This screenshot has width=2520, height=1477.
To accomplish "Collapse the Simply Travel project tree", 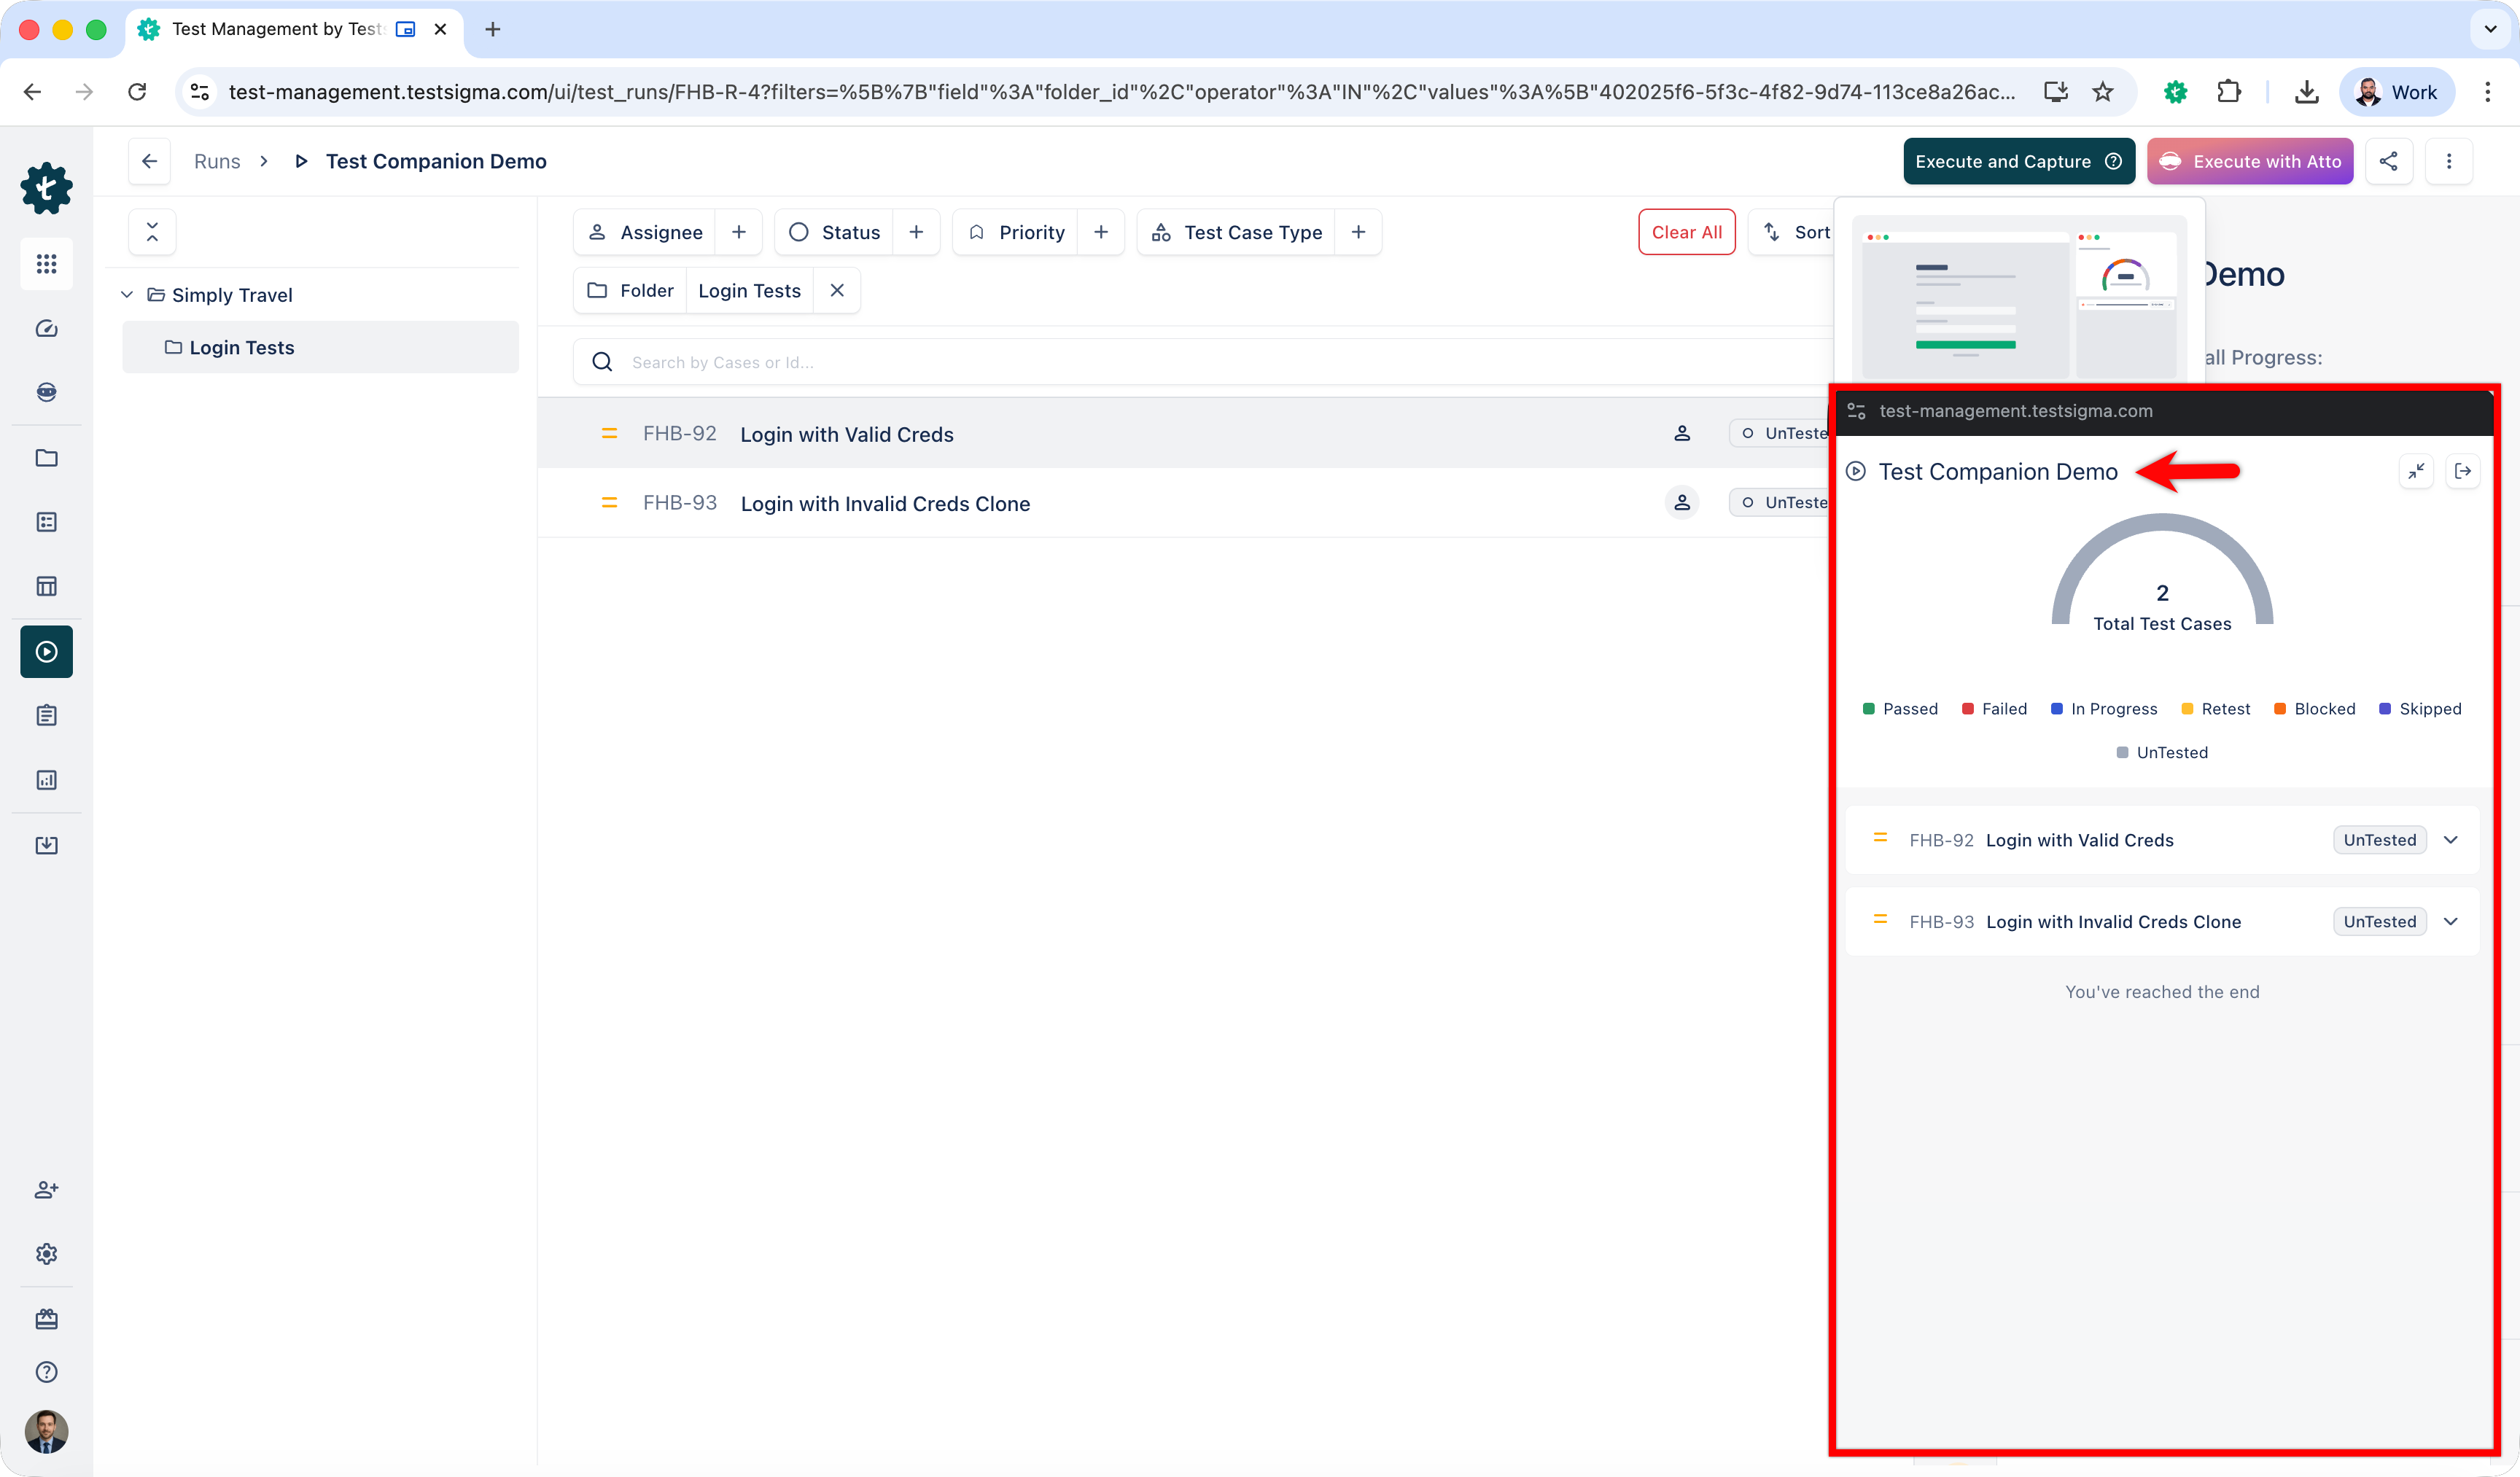I will tap(127, 294).
